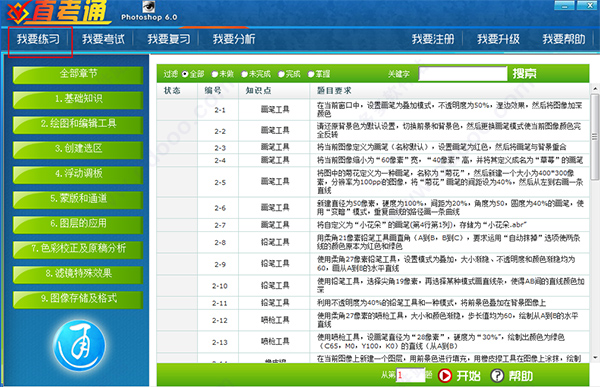Select the 完成 filter radio button
This screenshot has height=387, width=600.
(281, 74)
